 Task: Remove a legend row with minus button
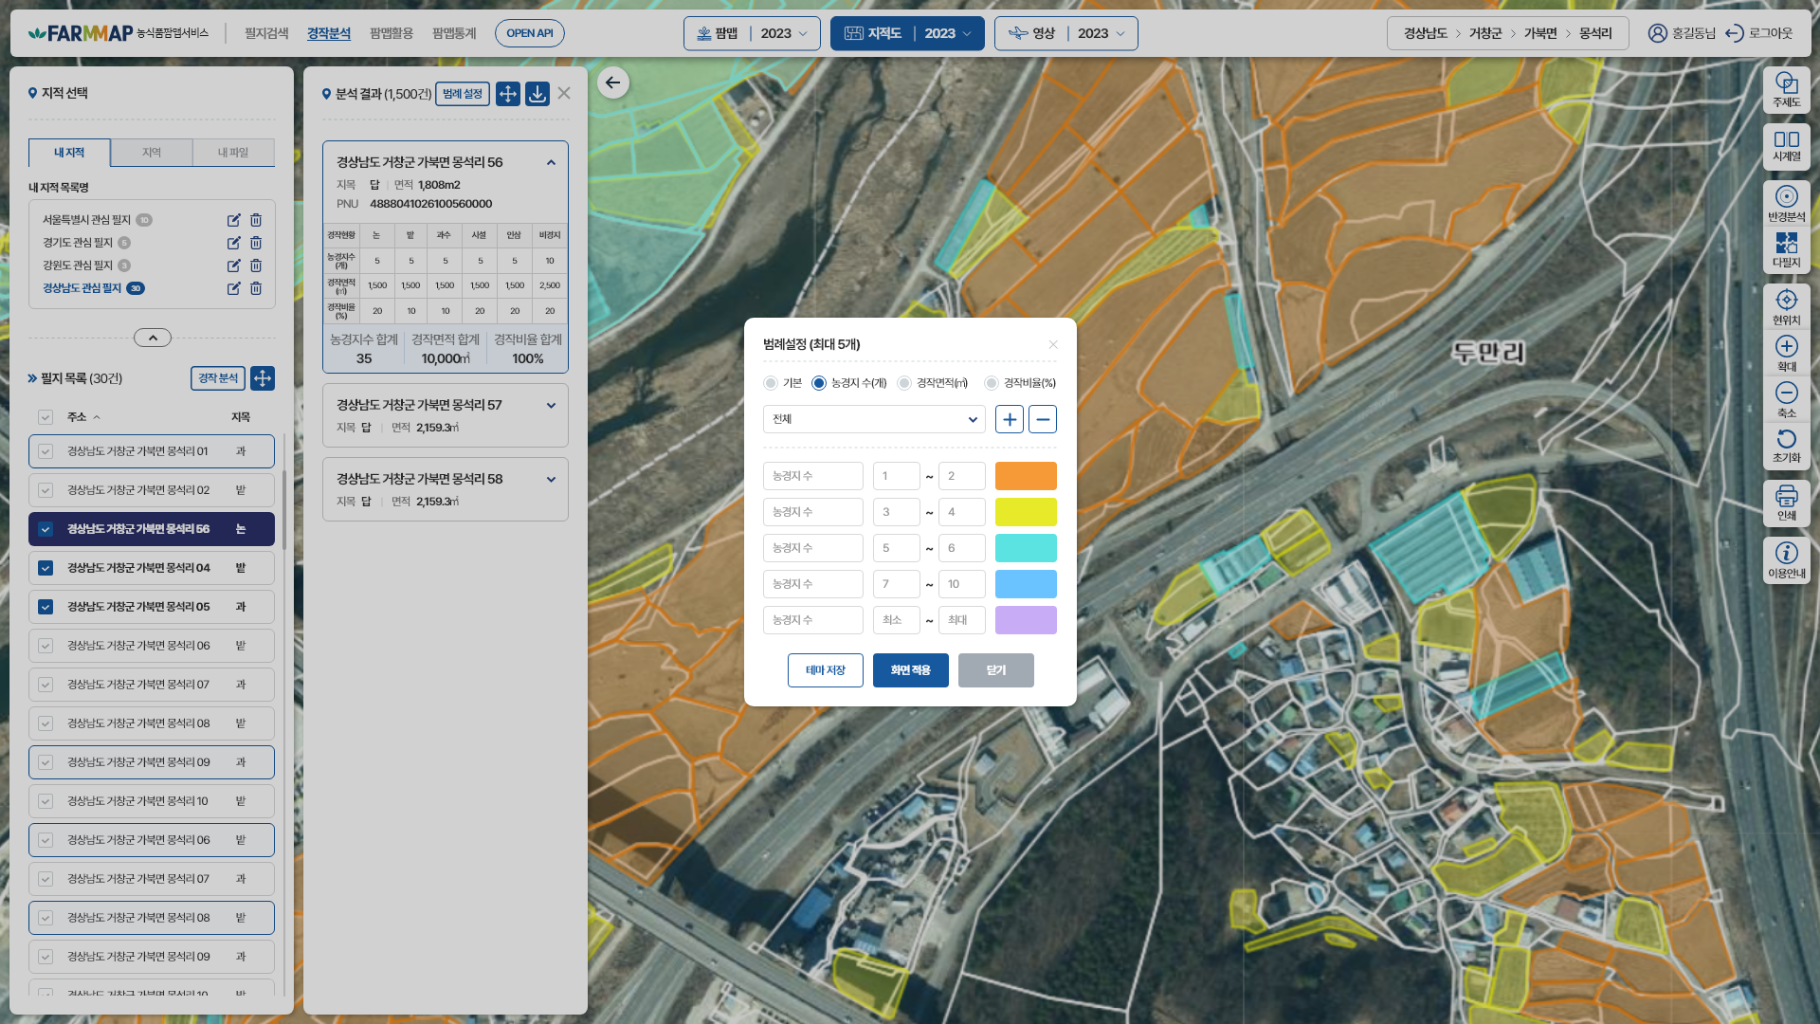(x=1042, y=419)
